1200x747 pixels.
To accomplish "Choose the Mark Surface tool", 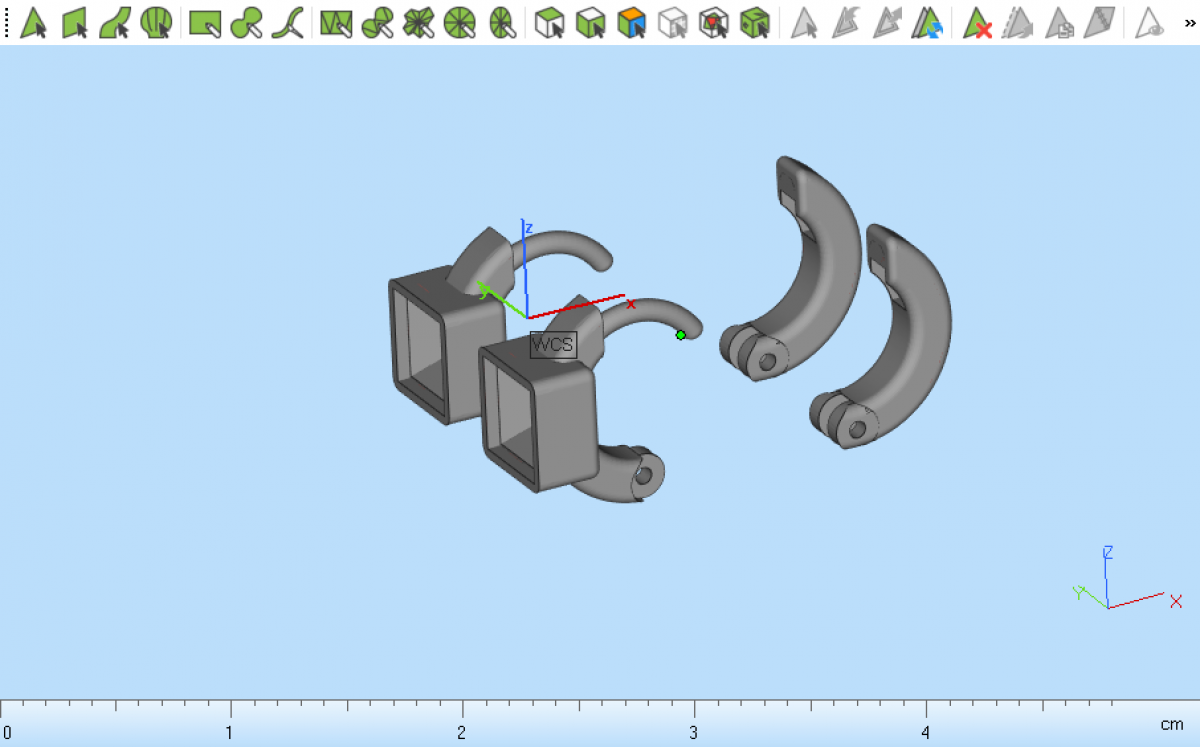I will click(x=115, y=22).
